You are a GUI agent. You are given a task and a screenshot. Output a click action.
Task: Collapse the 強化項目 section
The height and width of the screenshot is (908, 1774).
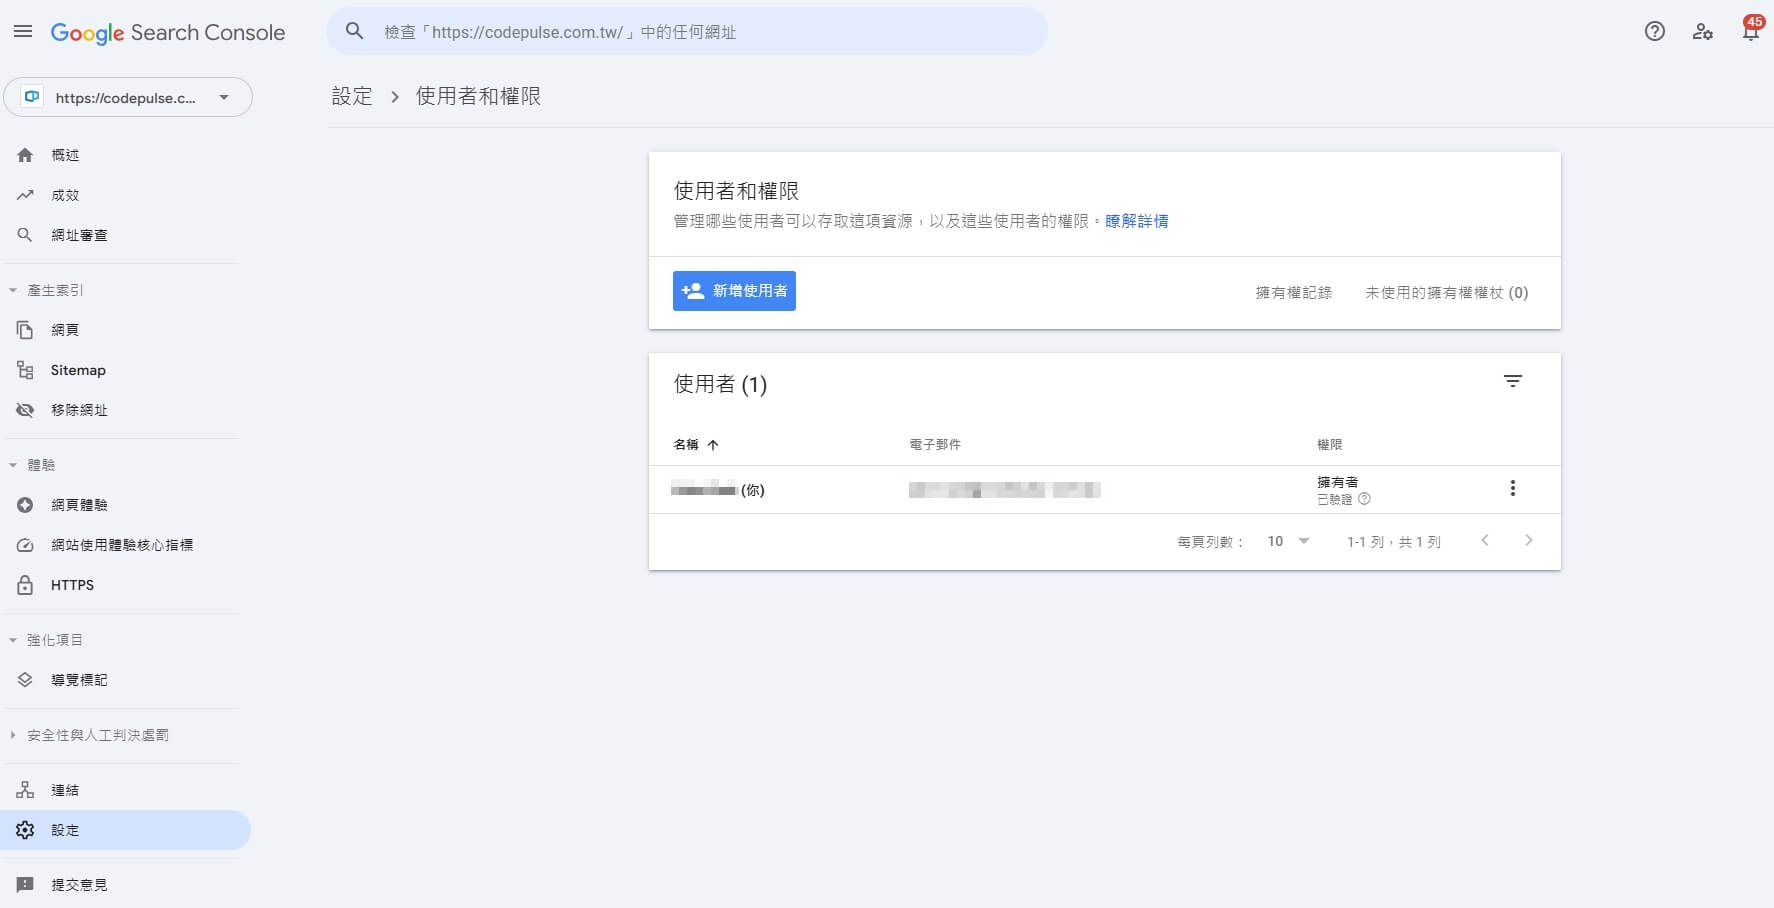coord(13,640)
